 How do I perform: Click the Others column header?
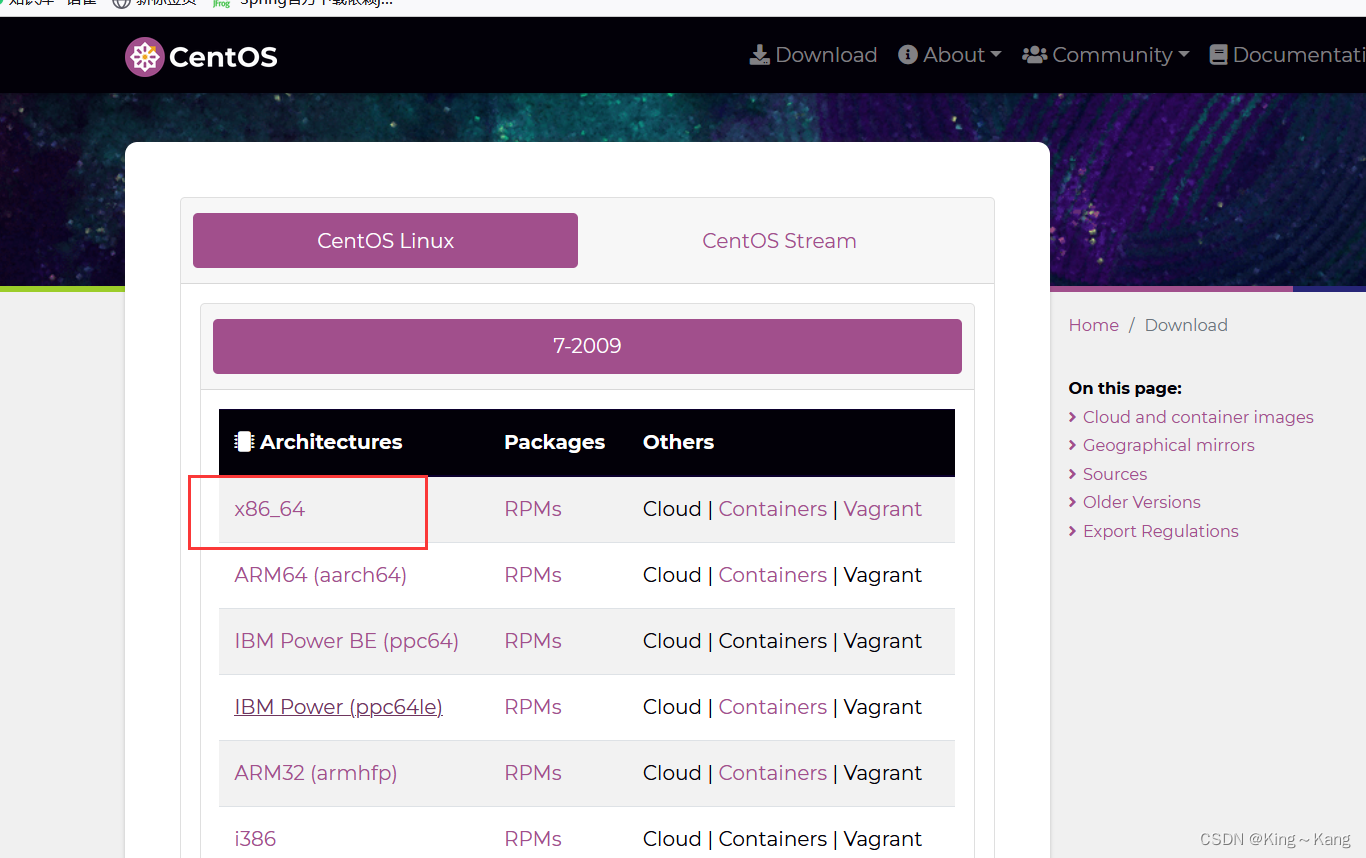pos(678,442)
